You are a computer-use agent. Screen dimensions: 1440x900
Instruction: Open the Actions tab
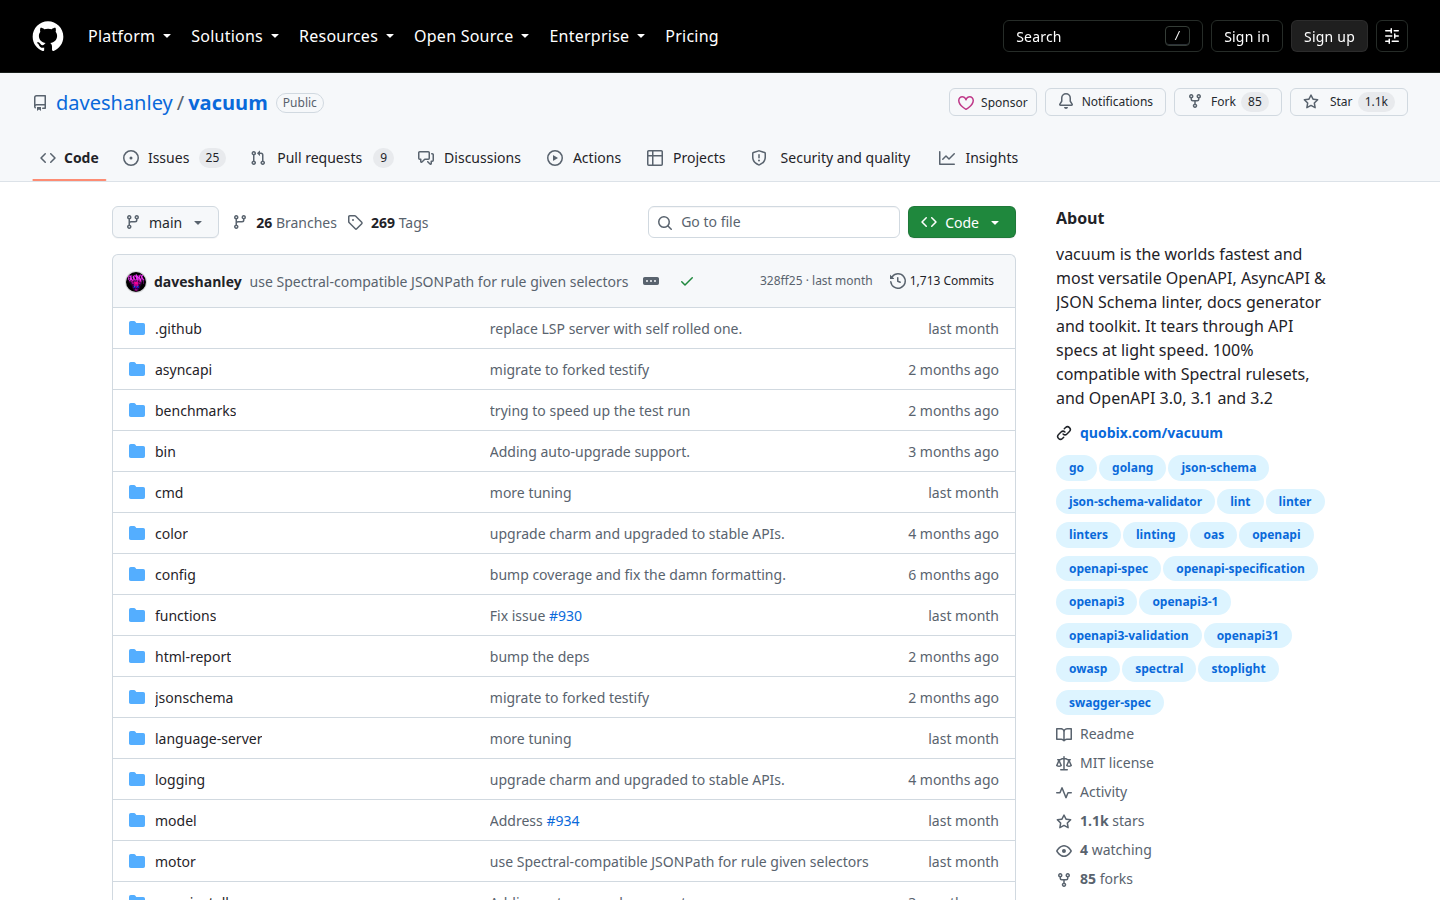[584, 158]
